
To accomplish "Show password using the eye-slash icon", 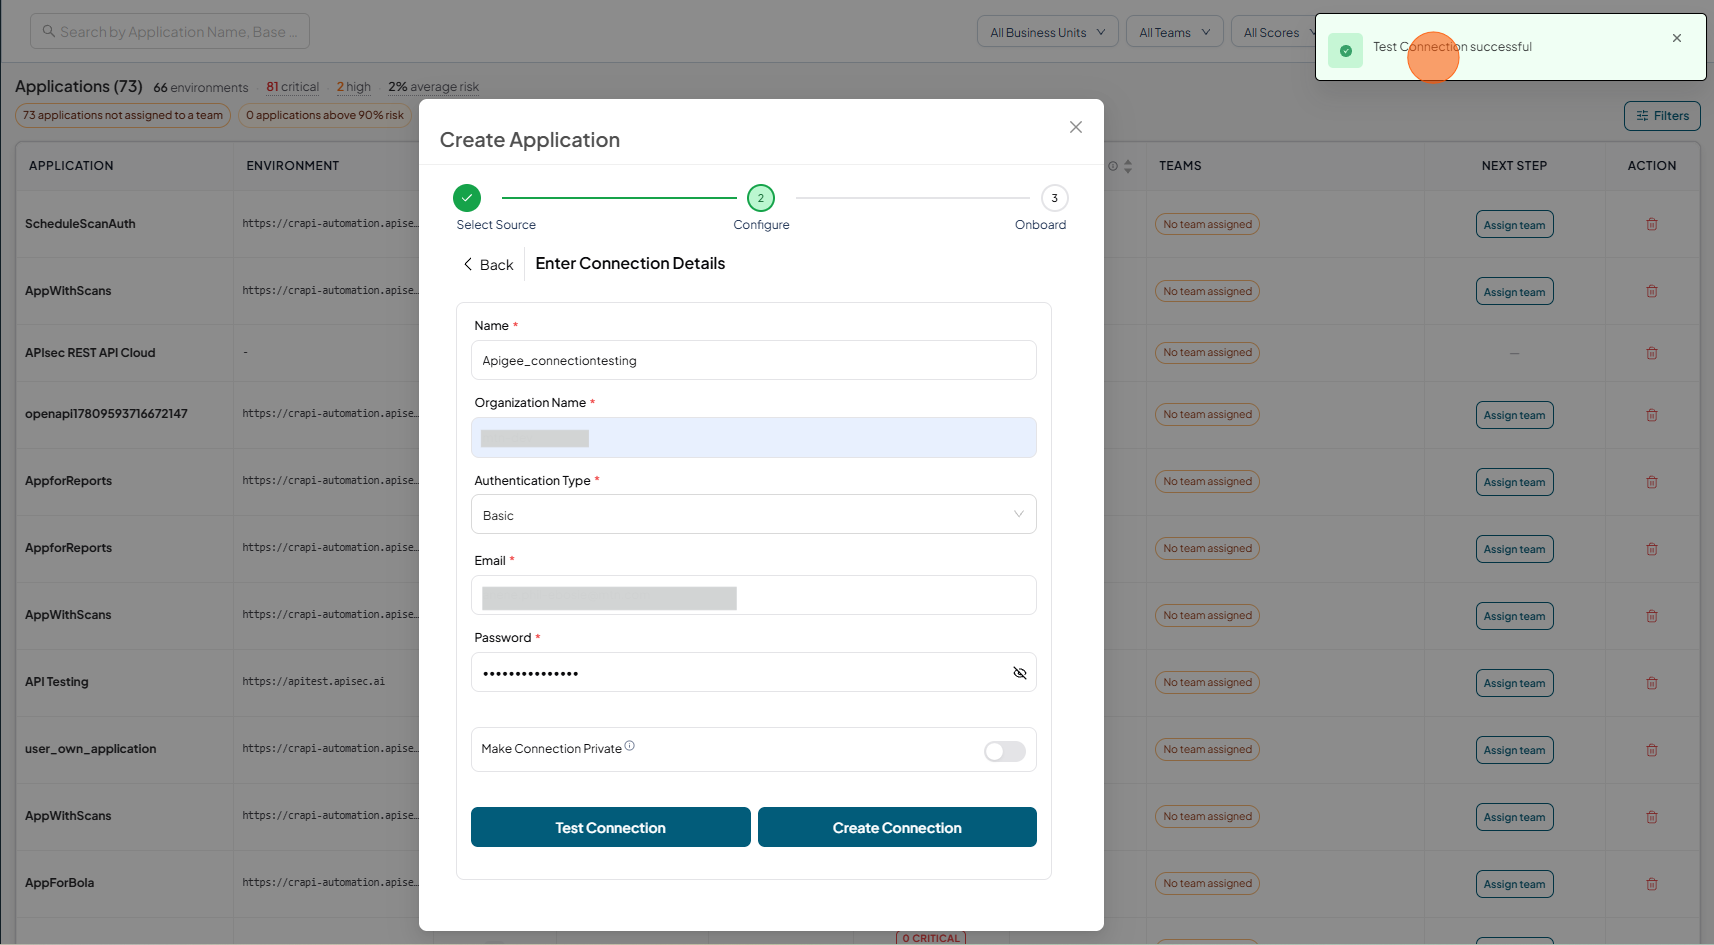I will click(1020, 673).
